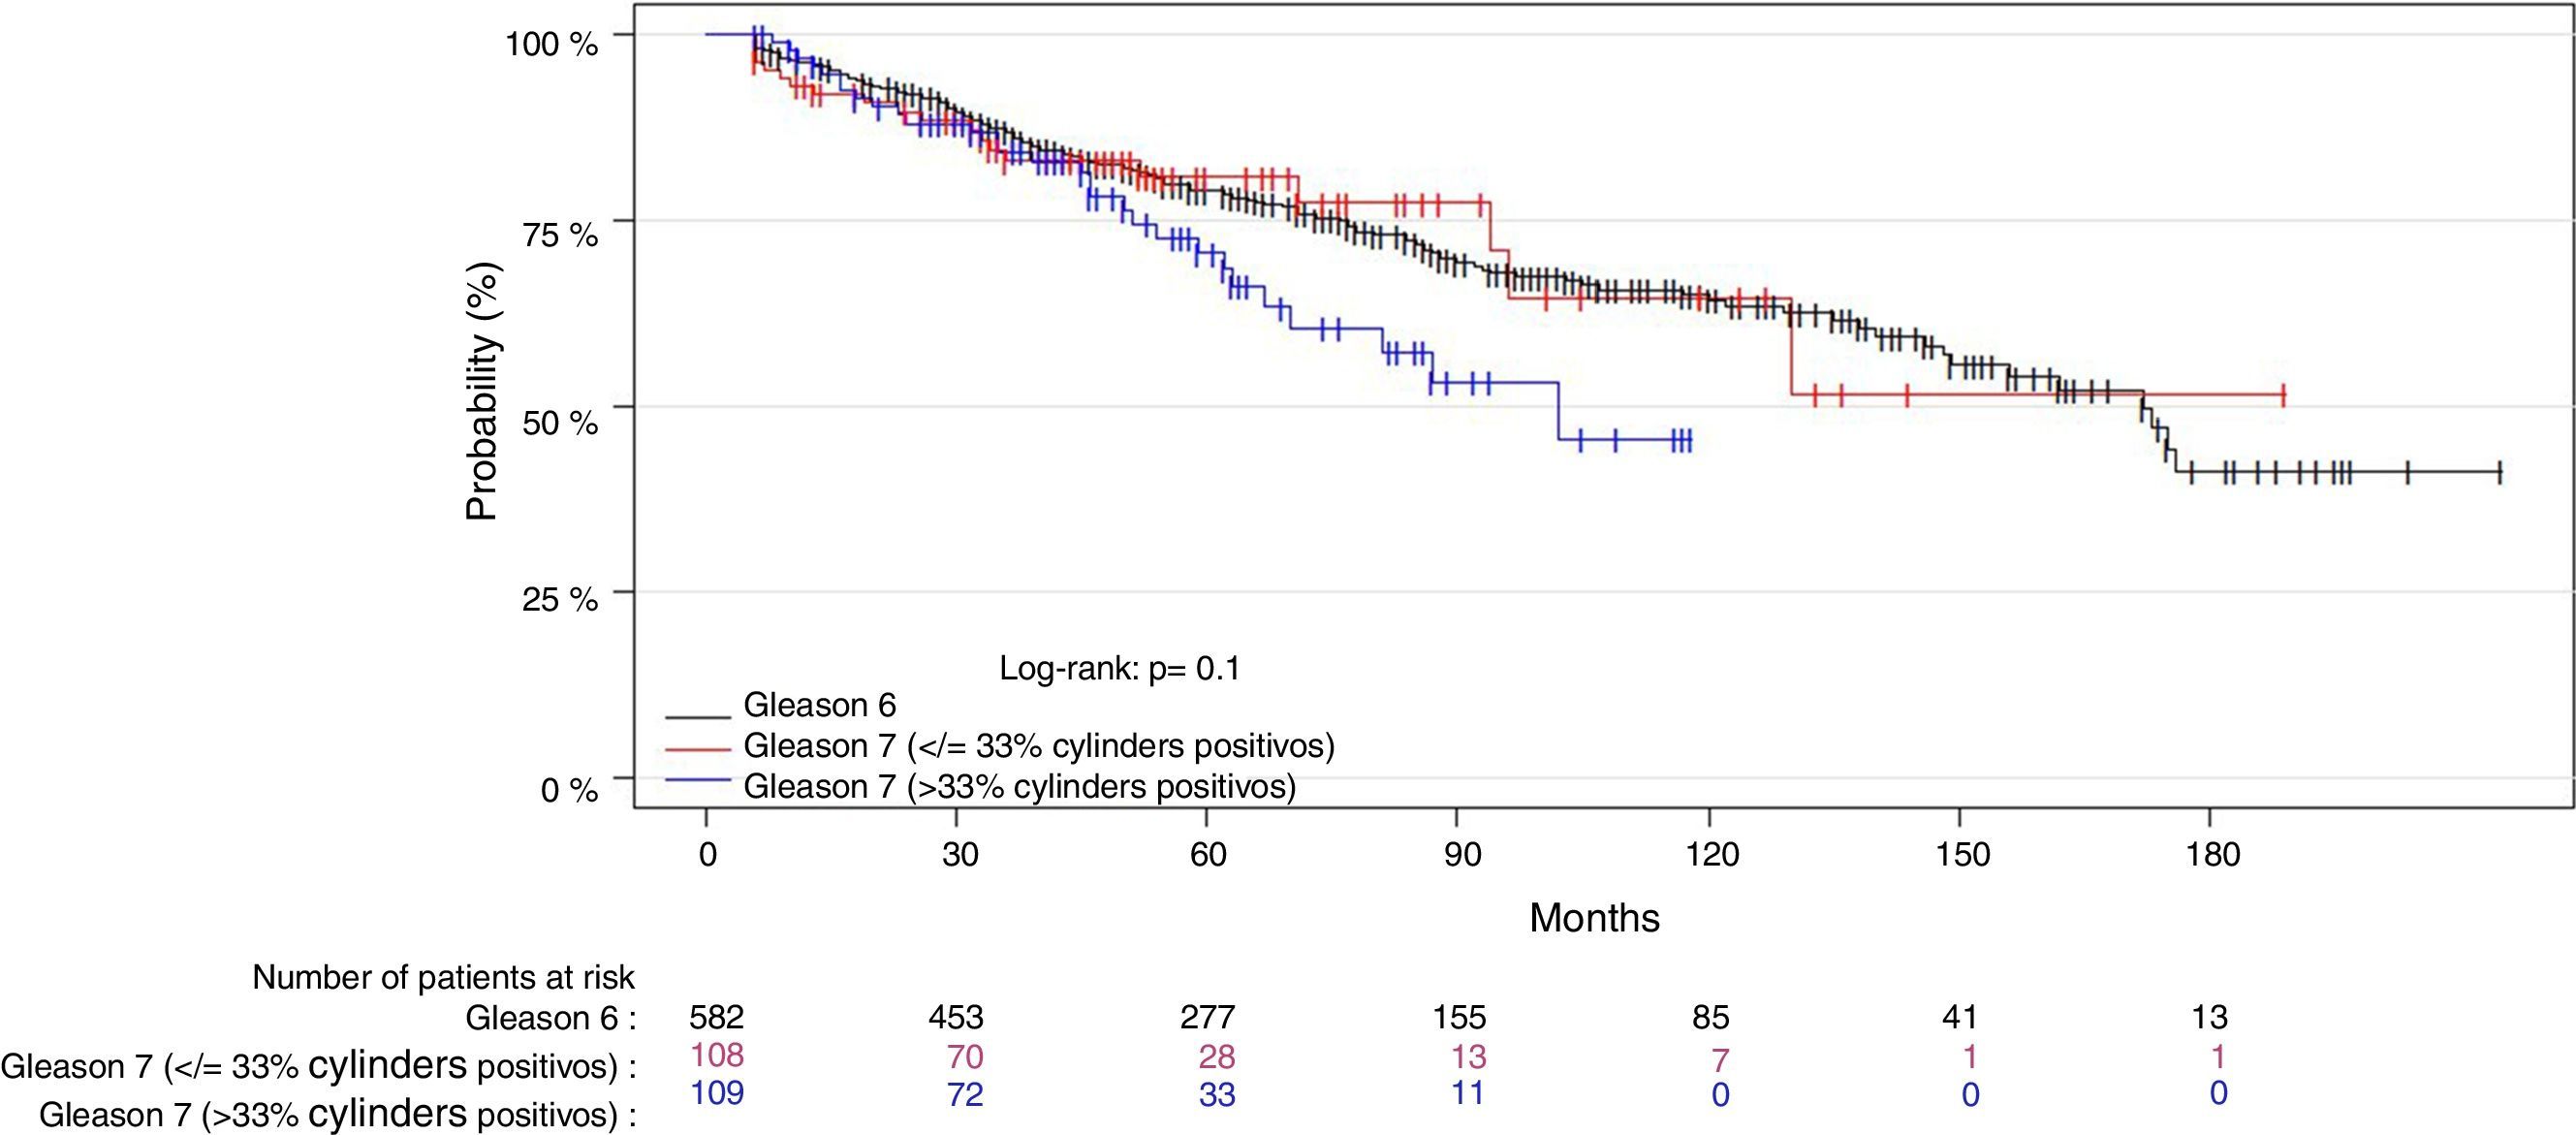Viewport: 2576px width, 1135px height.
Task: Select the 180 tick on the months axis
Action: point(2211,855)
